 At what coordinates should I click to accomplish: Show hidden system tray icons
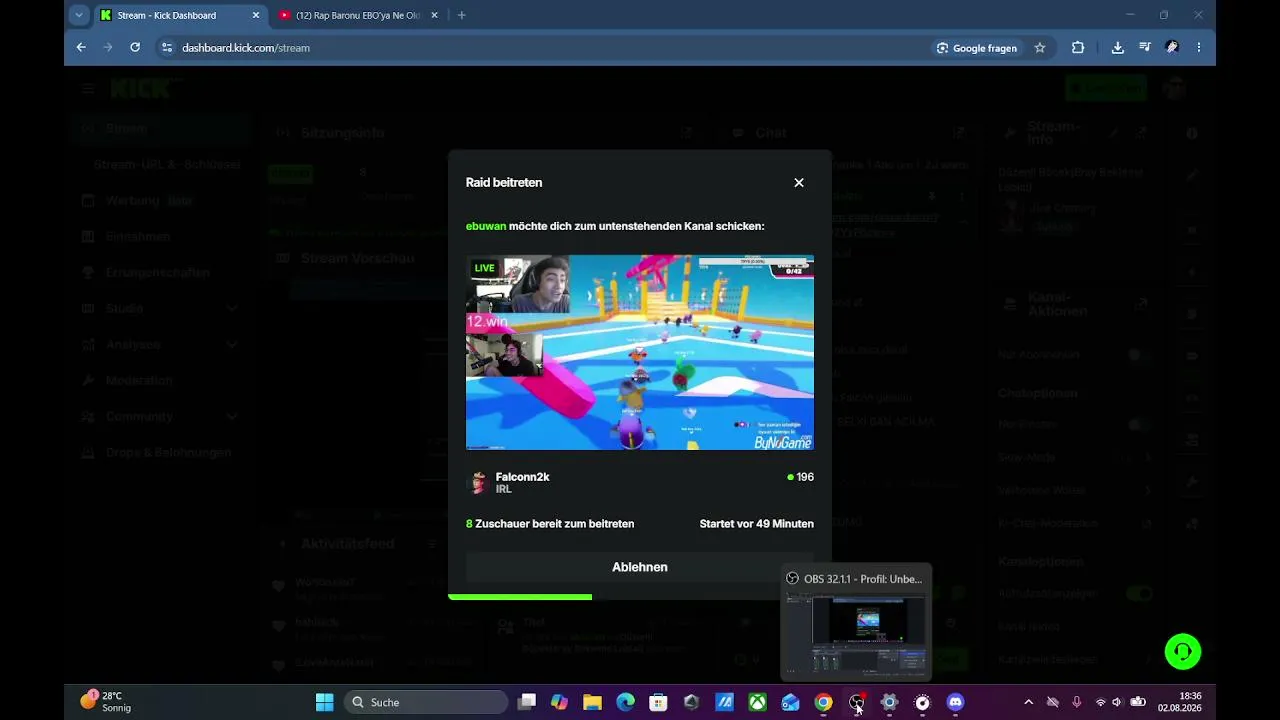[x=1028, y=702]
